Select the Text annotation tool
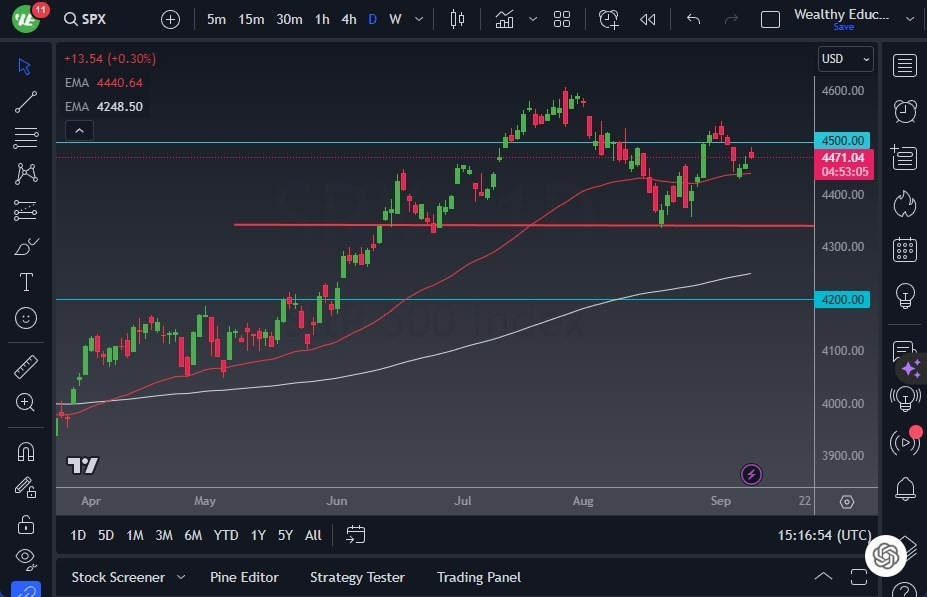Image resolution: width=927 pixels, height=597 pixels. coord(25,282)
